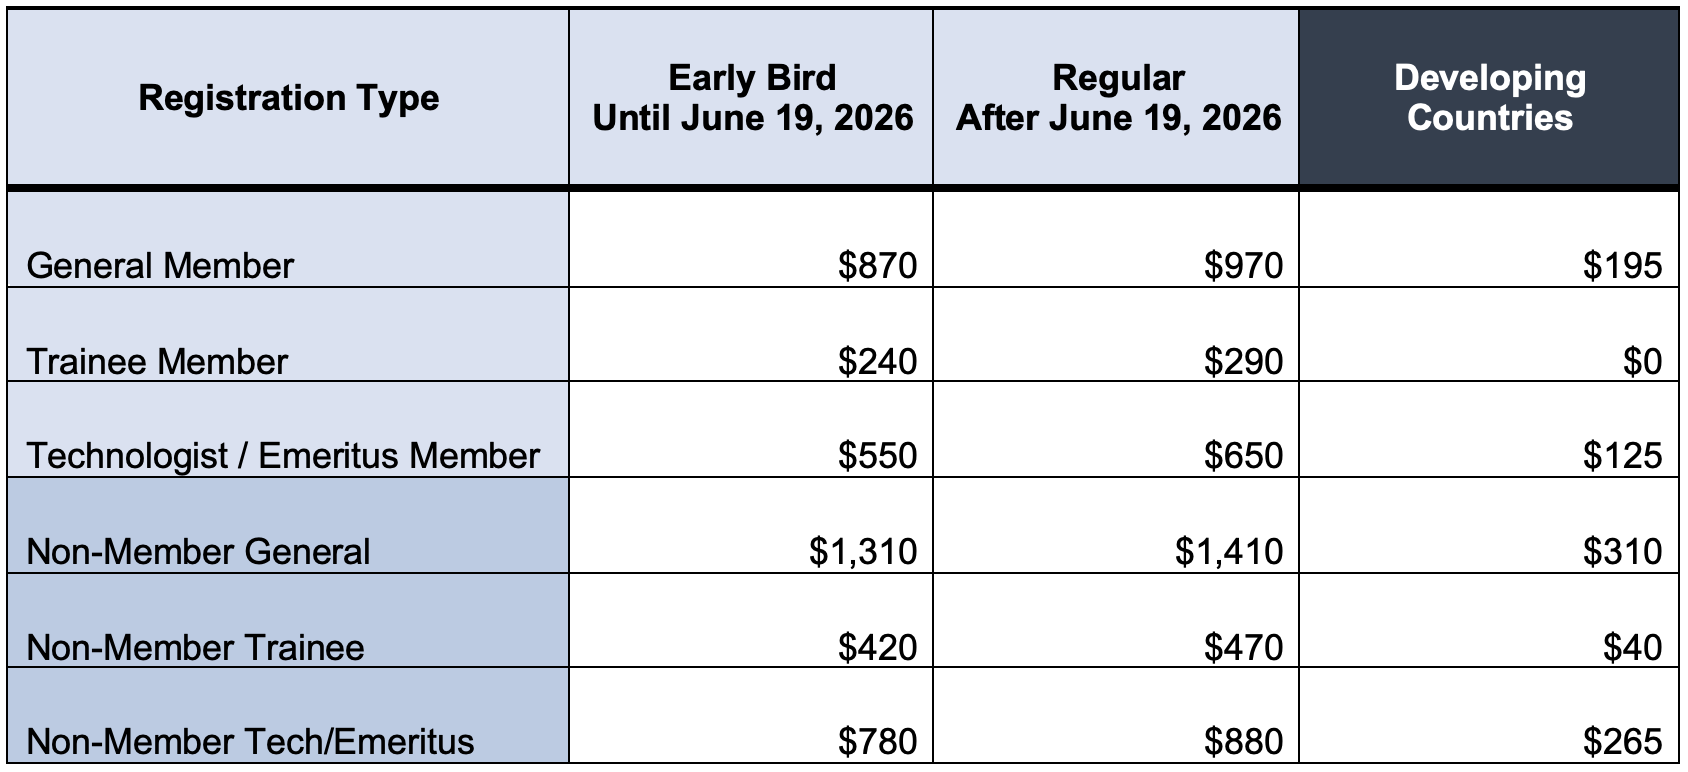Select the $0 trainee price cell
The width and height of the screenshot is (1688, 772).
(1642, 361)
